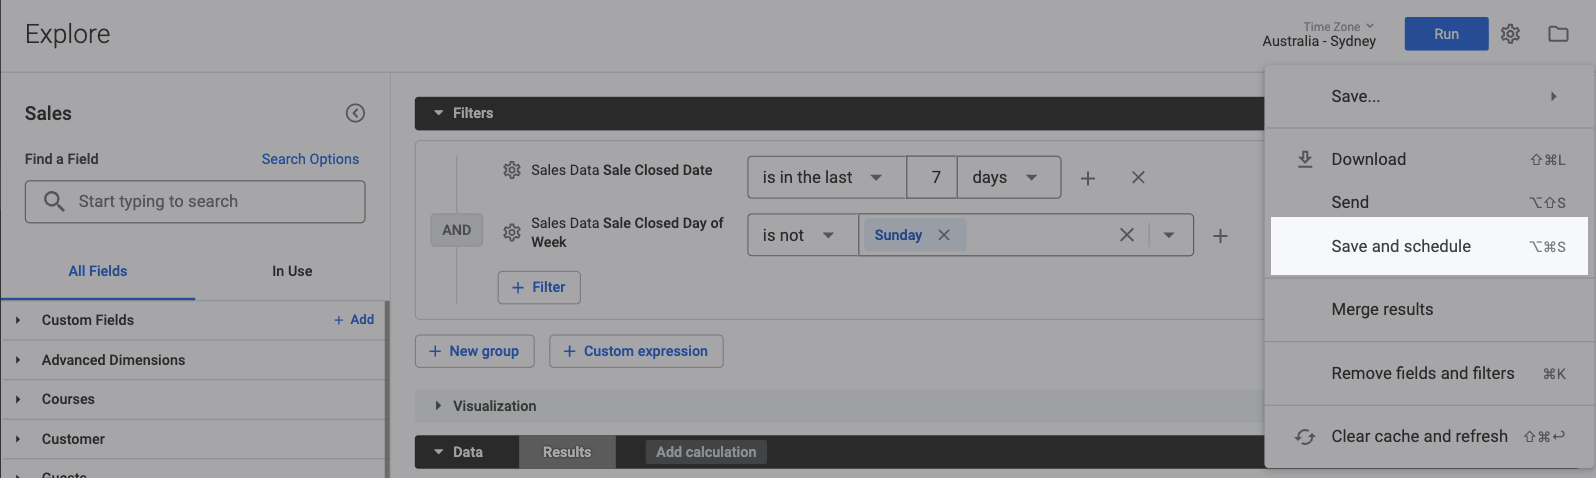Remove the Sale Closed Date filter row
The height and width of the screenshot is (478, 1596).
pos(1138,177)
